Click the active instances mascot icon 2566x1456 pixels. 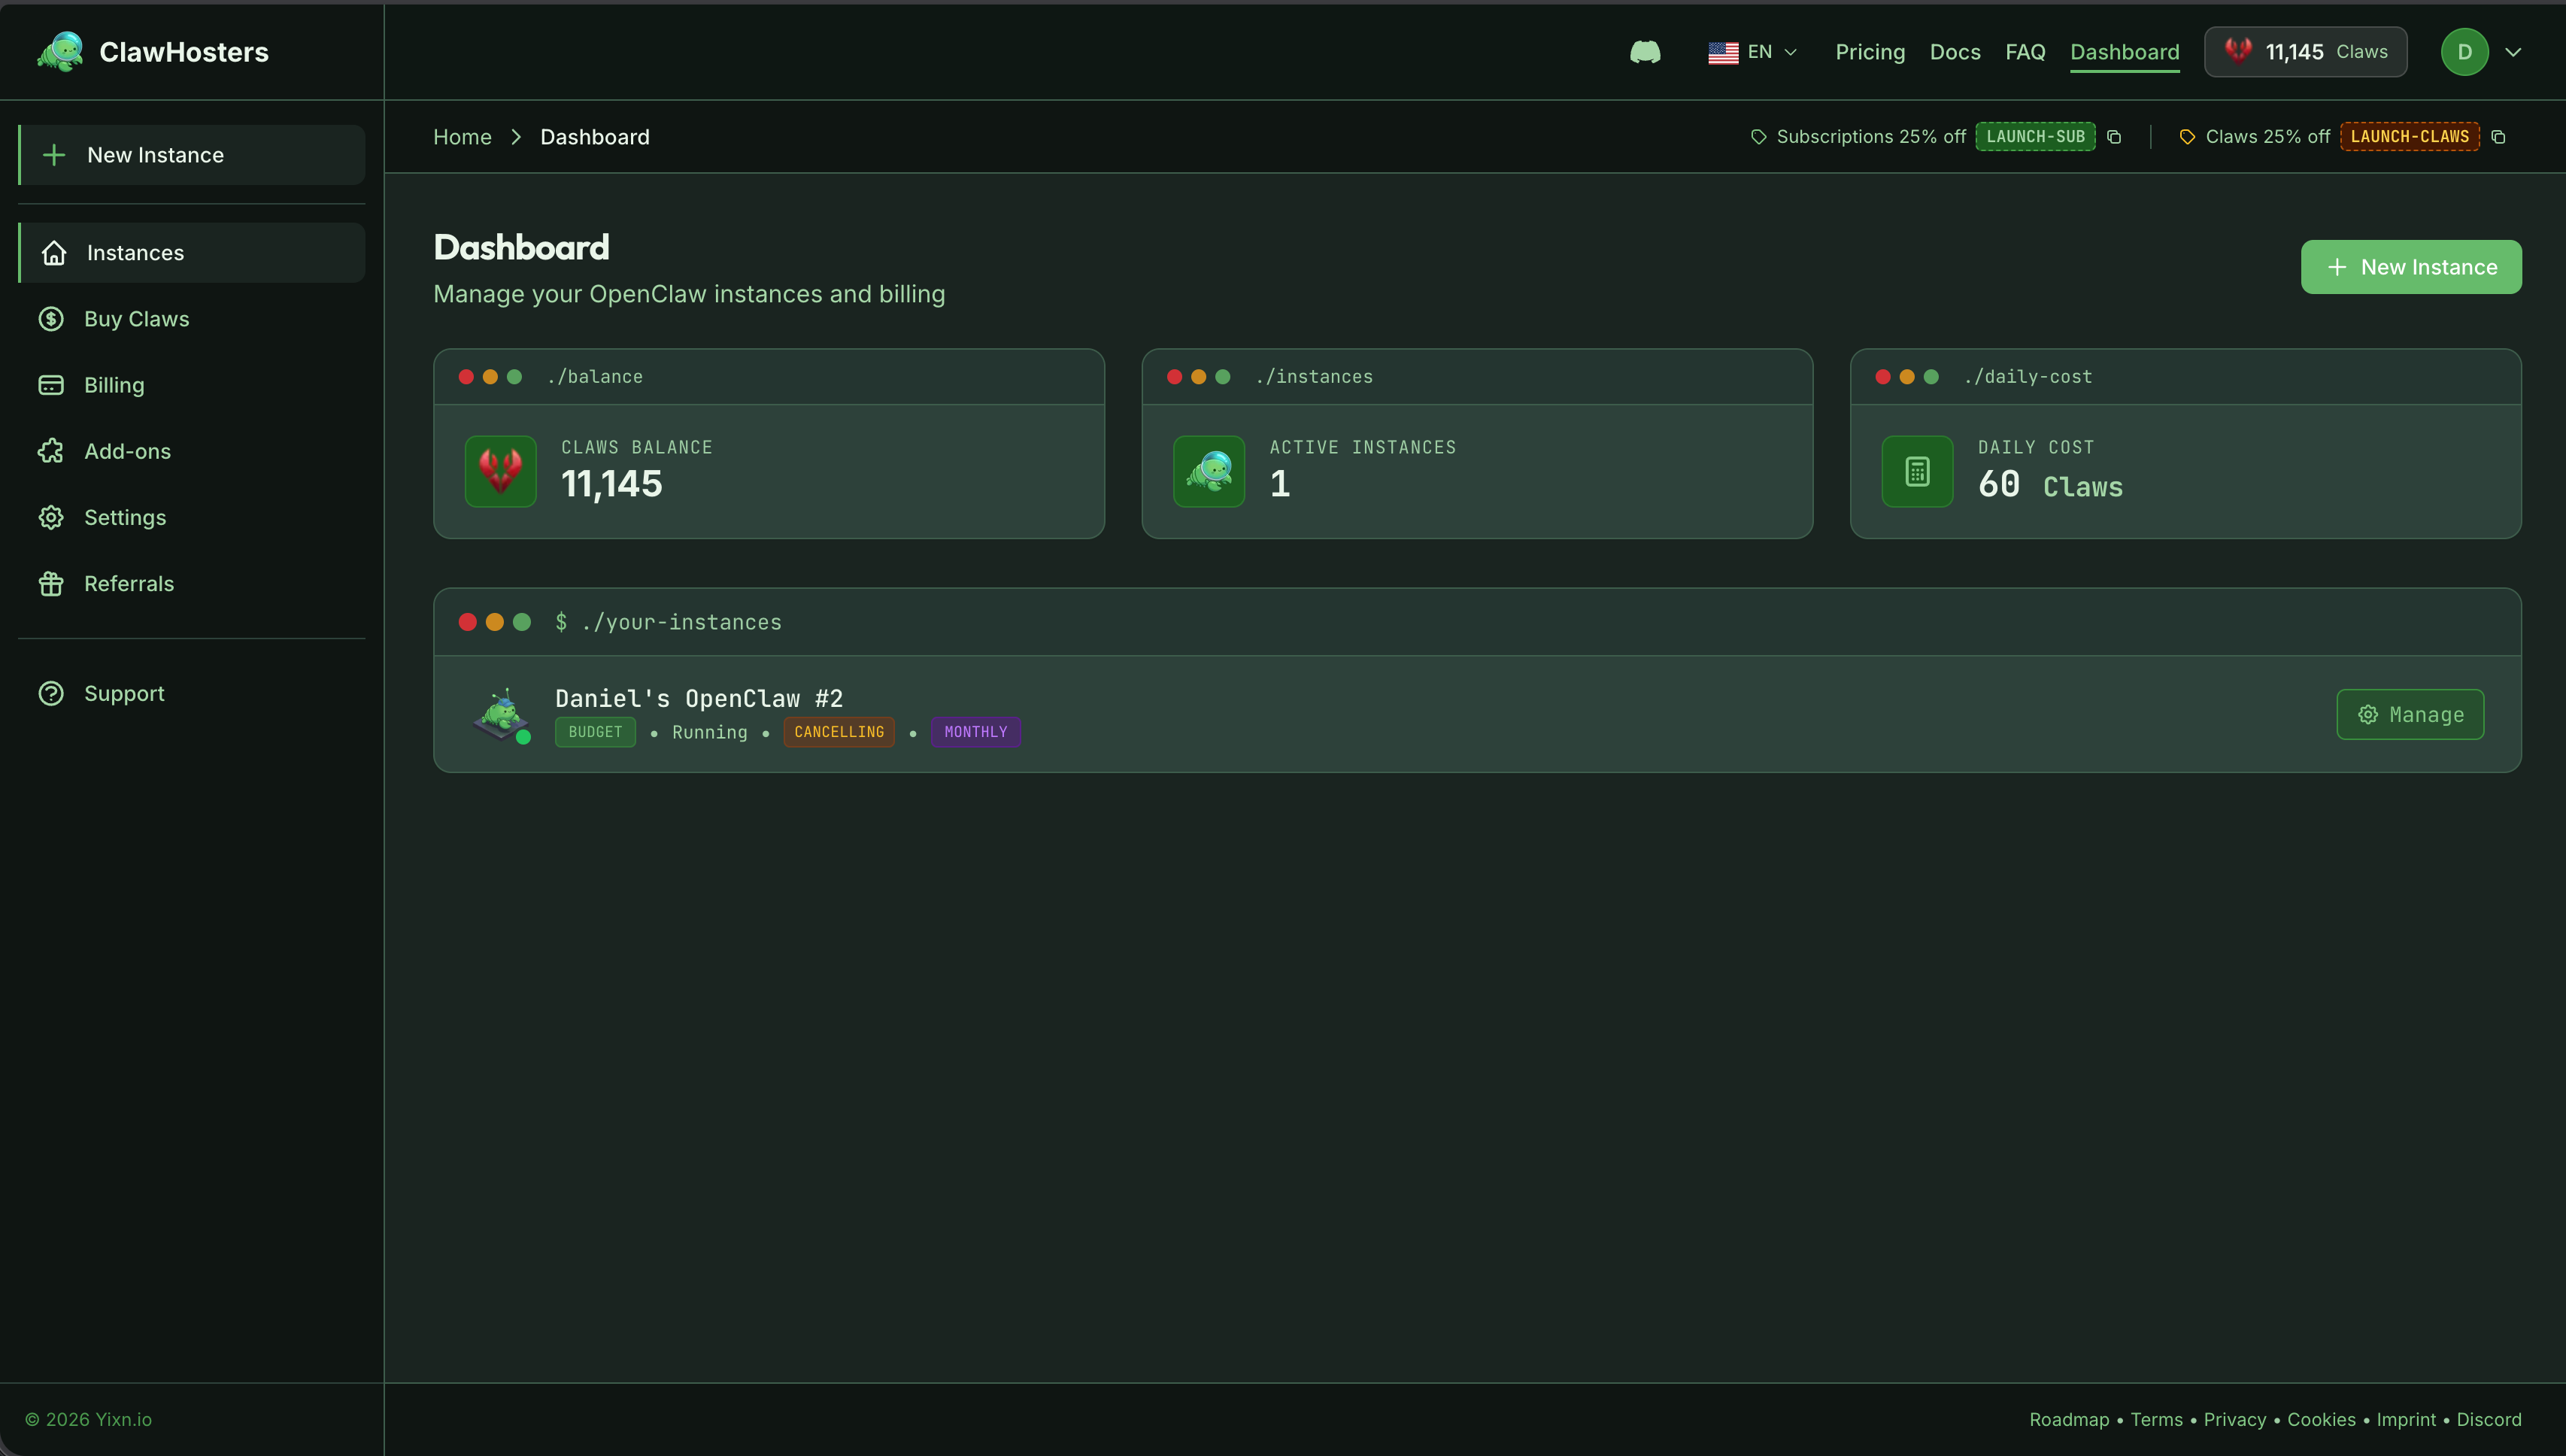pyautogui.click(x=1208, y=471)
